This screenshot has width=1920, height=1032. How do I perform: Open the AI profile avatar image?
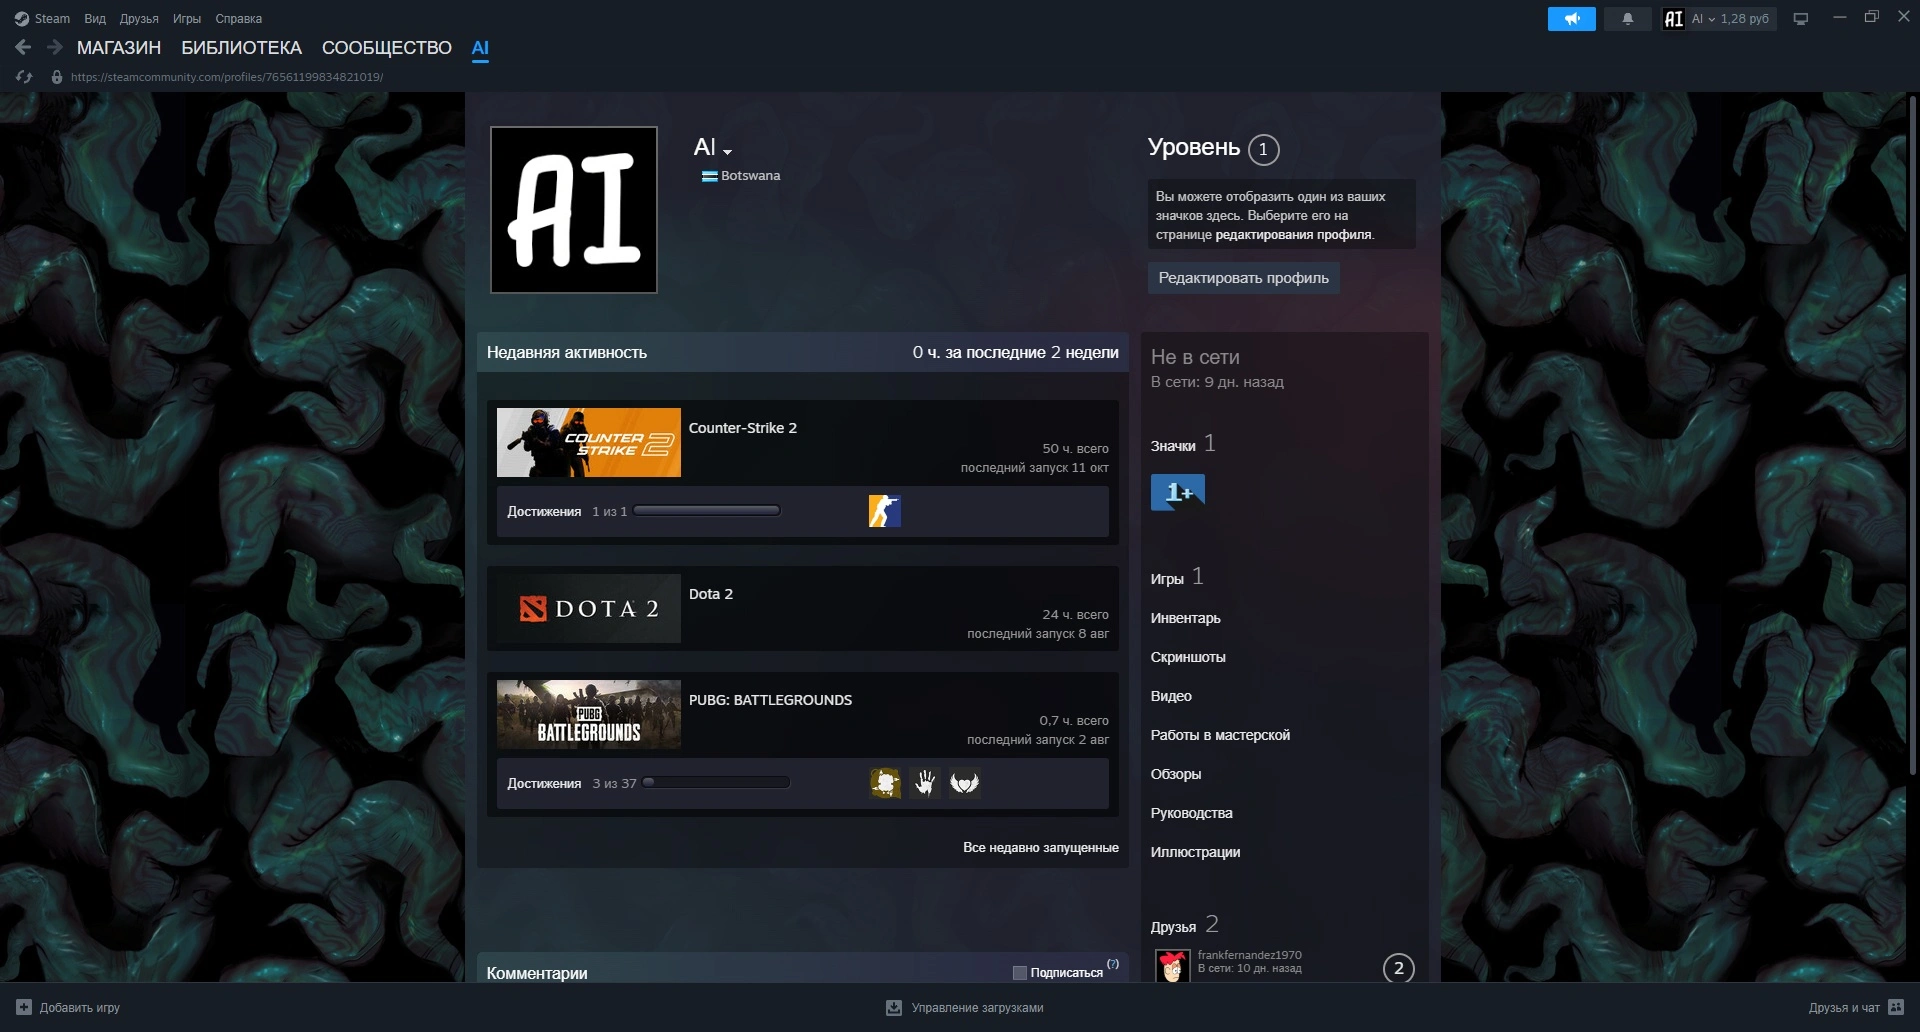pyautogui.click(x=574, y=210)
